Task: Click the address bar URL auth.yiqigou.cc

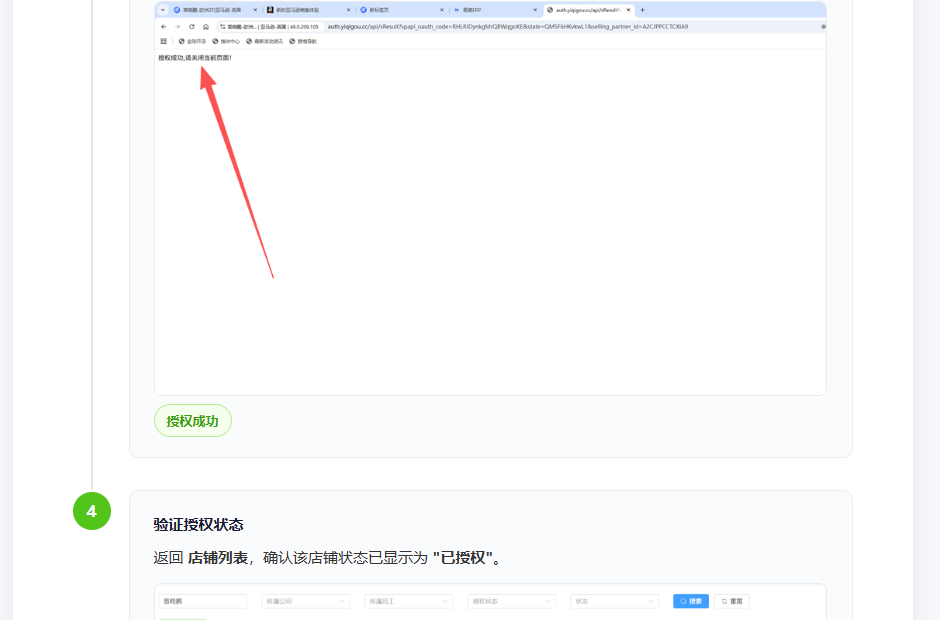Action: point(508,27)
